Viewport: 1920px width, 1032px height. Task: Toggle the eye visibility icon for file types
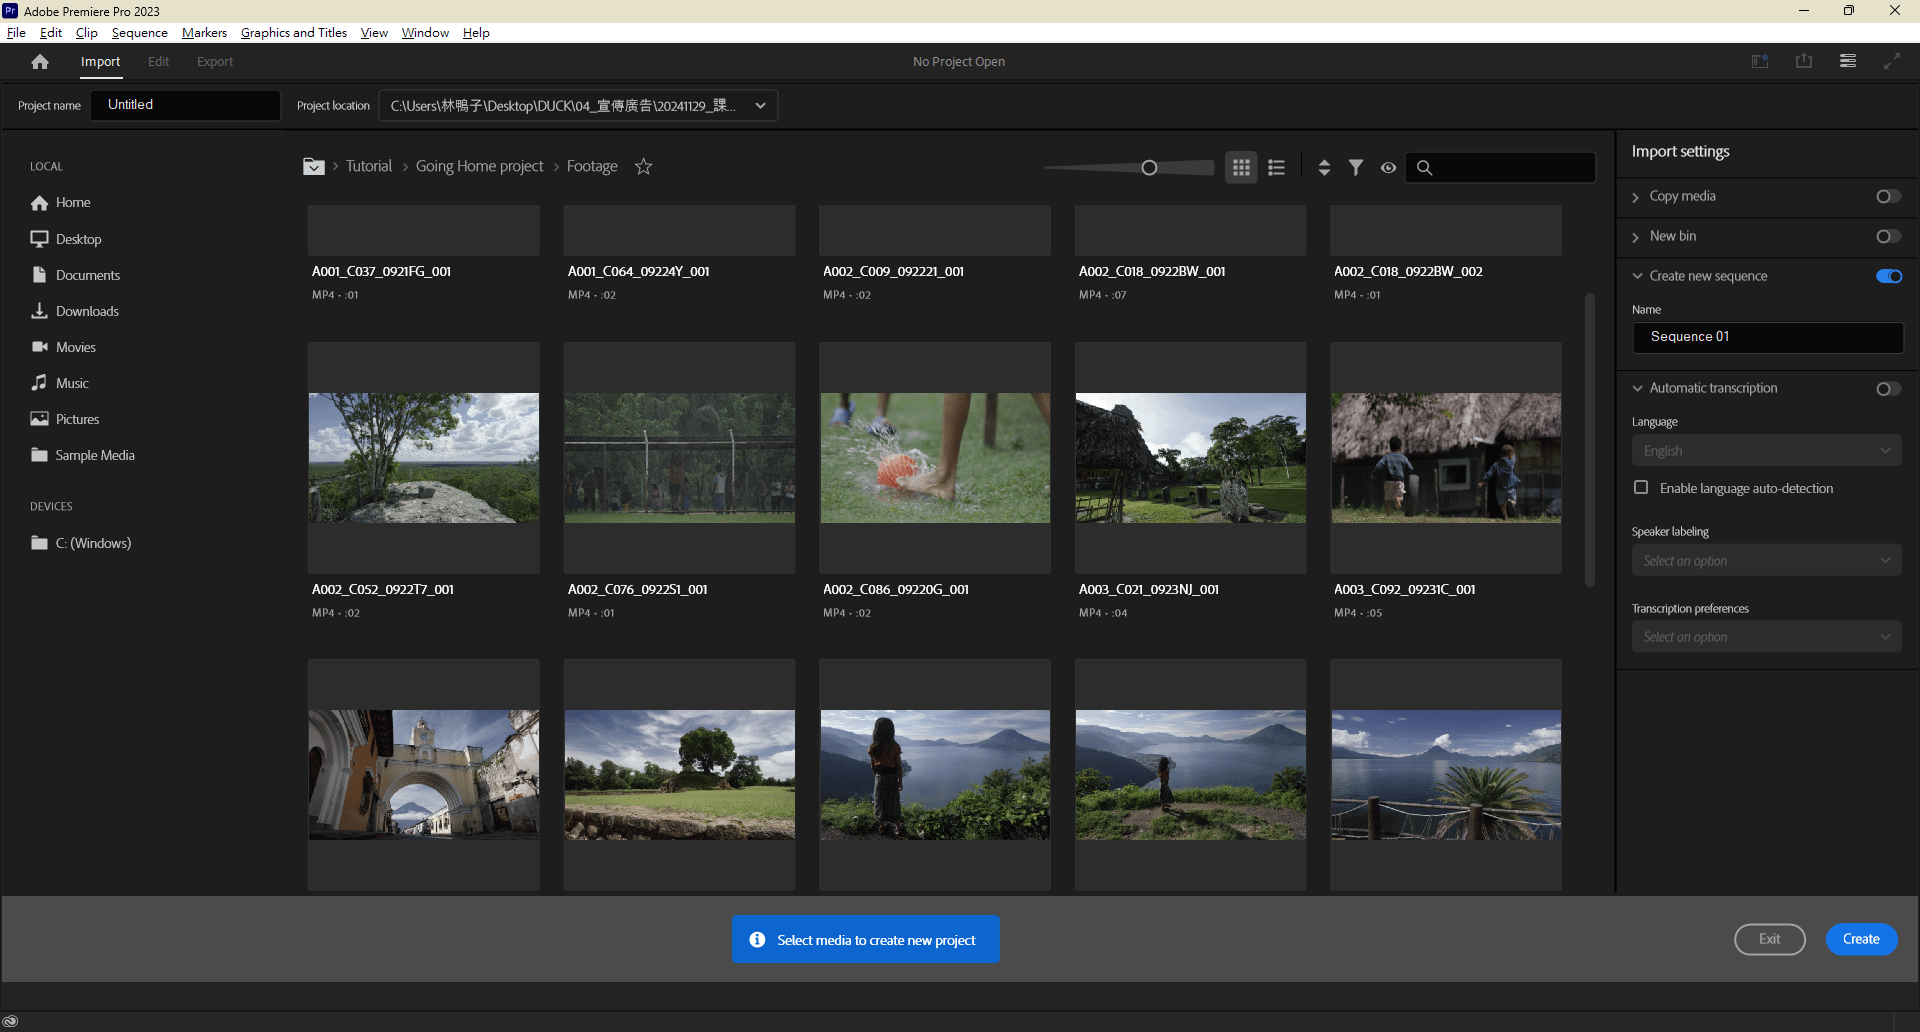1388,168
